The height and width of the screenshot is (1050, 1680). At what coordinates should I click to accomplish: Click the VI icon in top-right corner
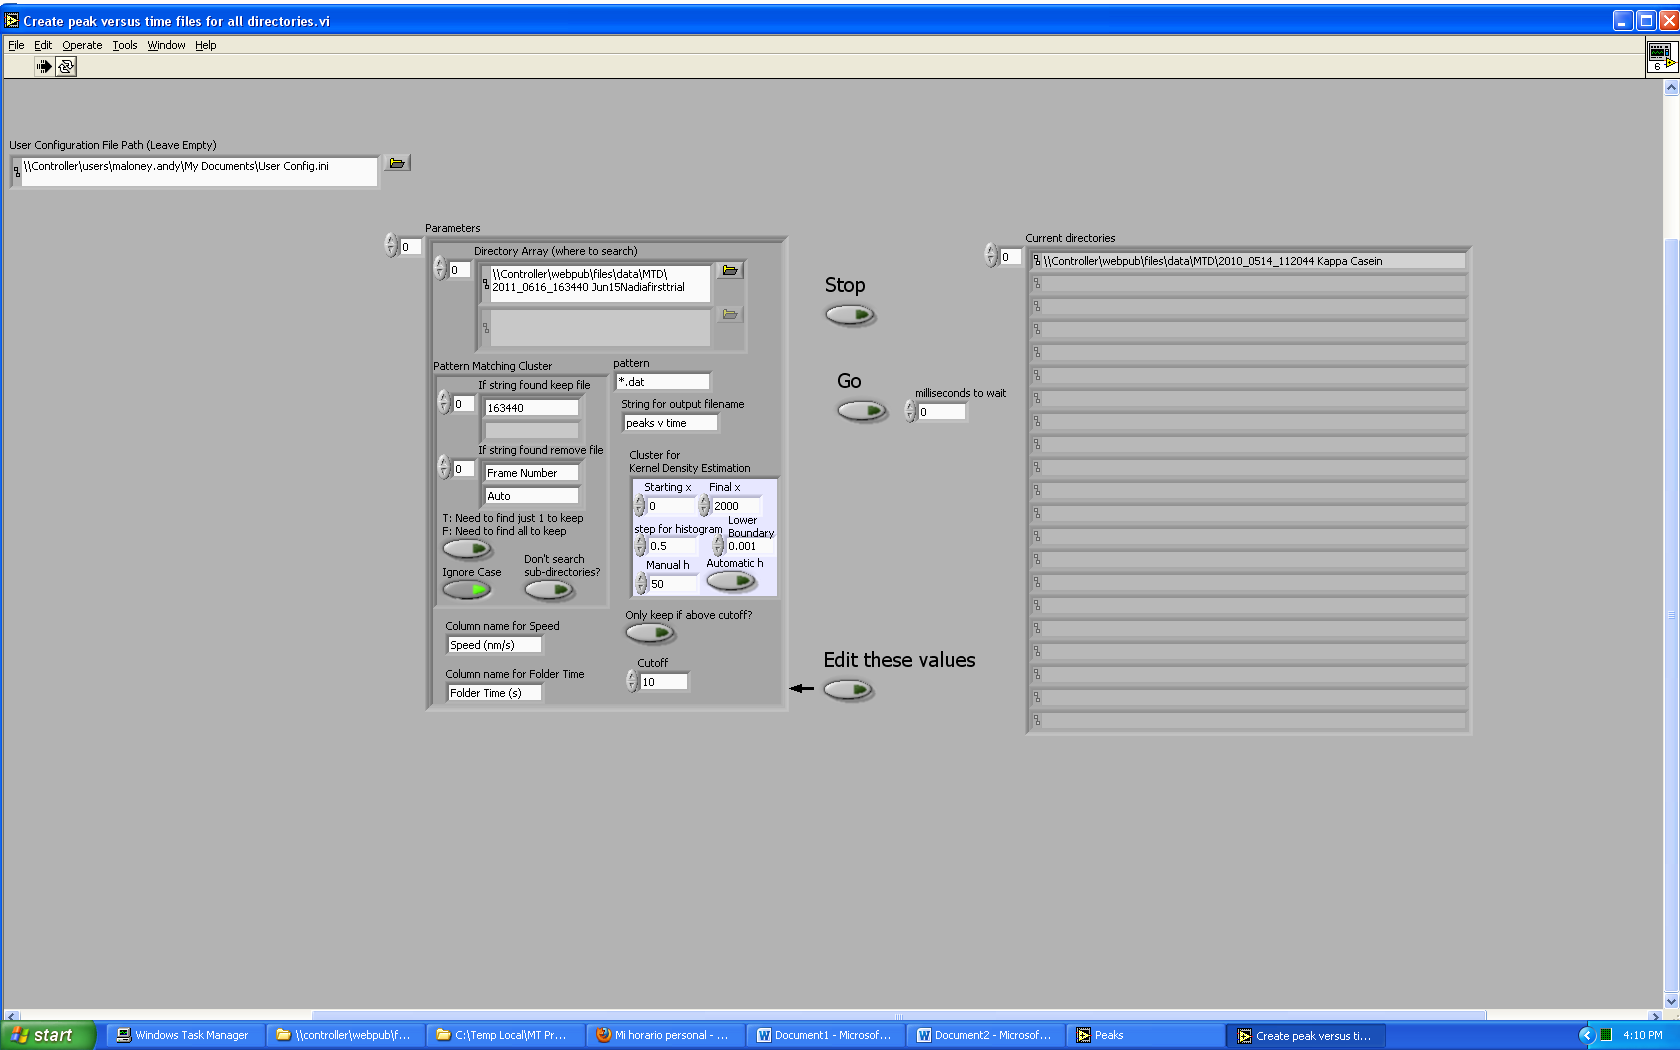coord(1660,56)
